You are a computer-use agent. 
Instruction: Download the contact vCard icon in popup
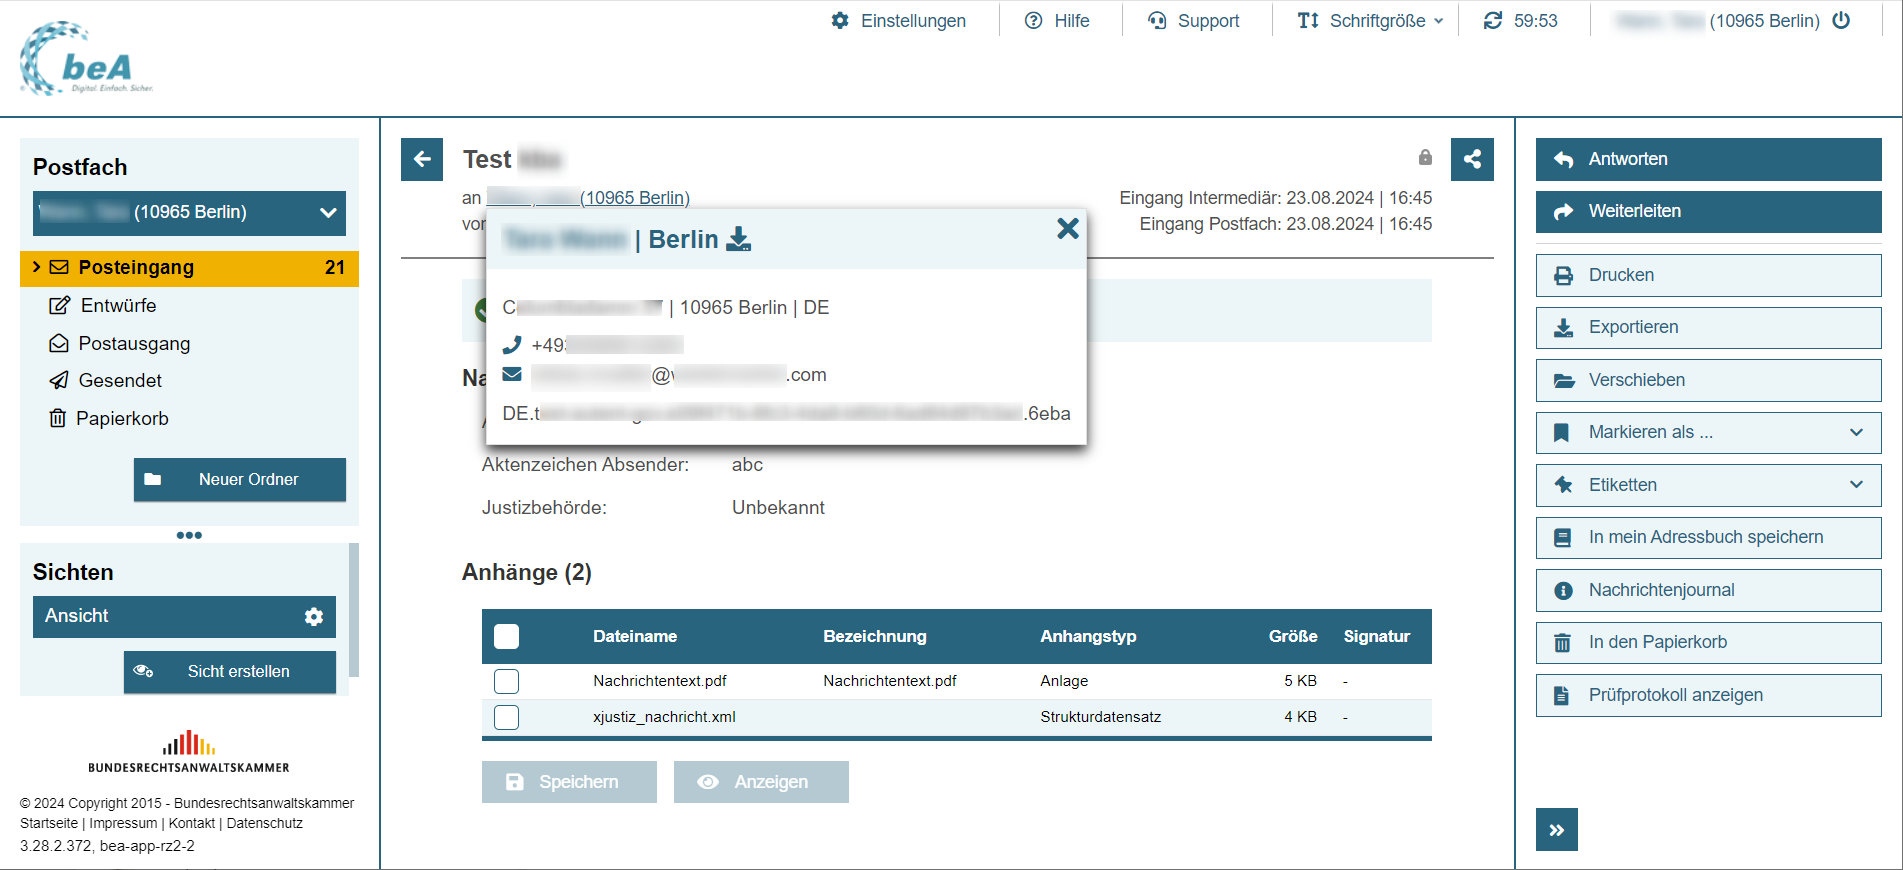pos(738,239)
